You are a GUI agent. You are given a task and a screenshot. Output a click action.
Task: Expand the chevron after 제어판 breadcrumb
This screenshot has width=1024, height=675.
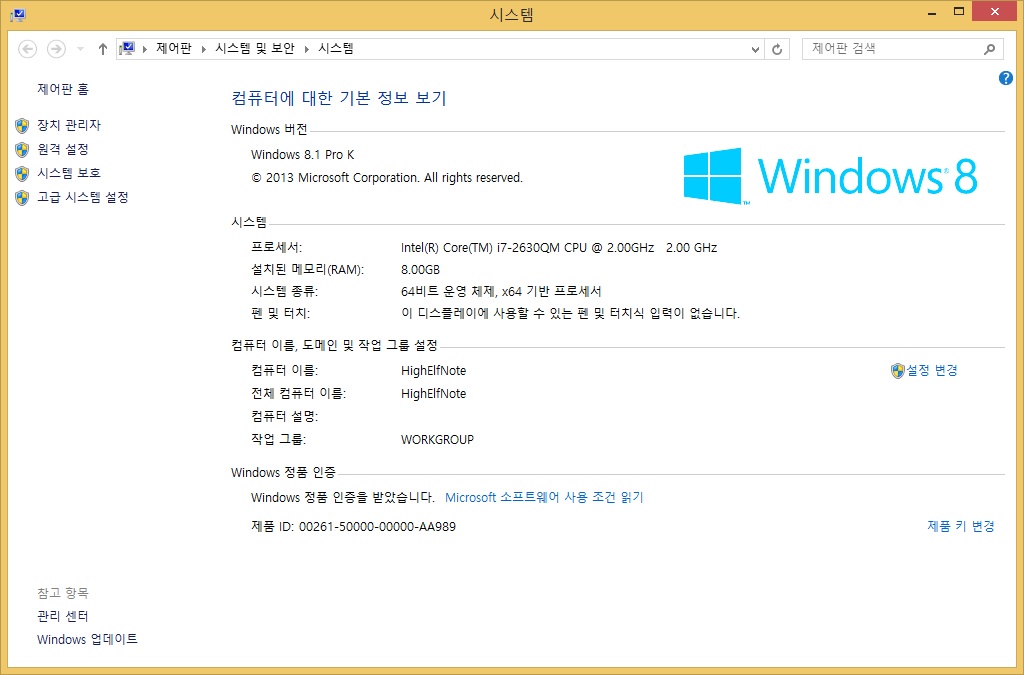204,49
